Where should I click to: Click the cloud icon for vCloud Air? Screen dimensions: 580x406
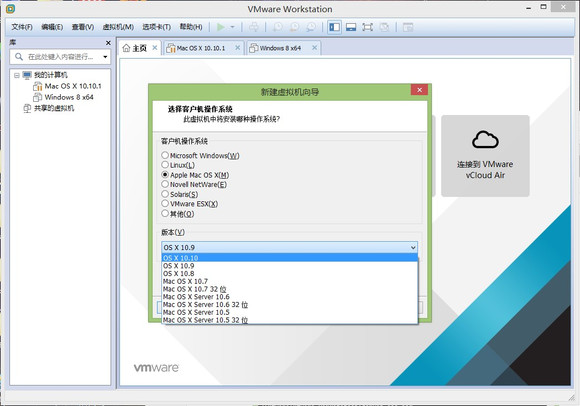(x=485, y=139)
